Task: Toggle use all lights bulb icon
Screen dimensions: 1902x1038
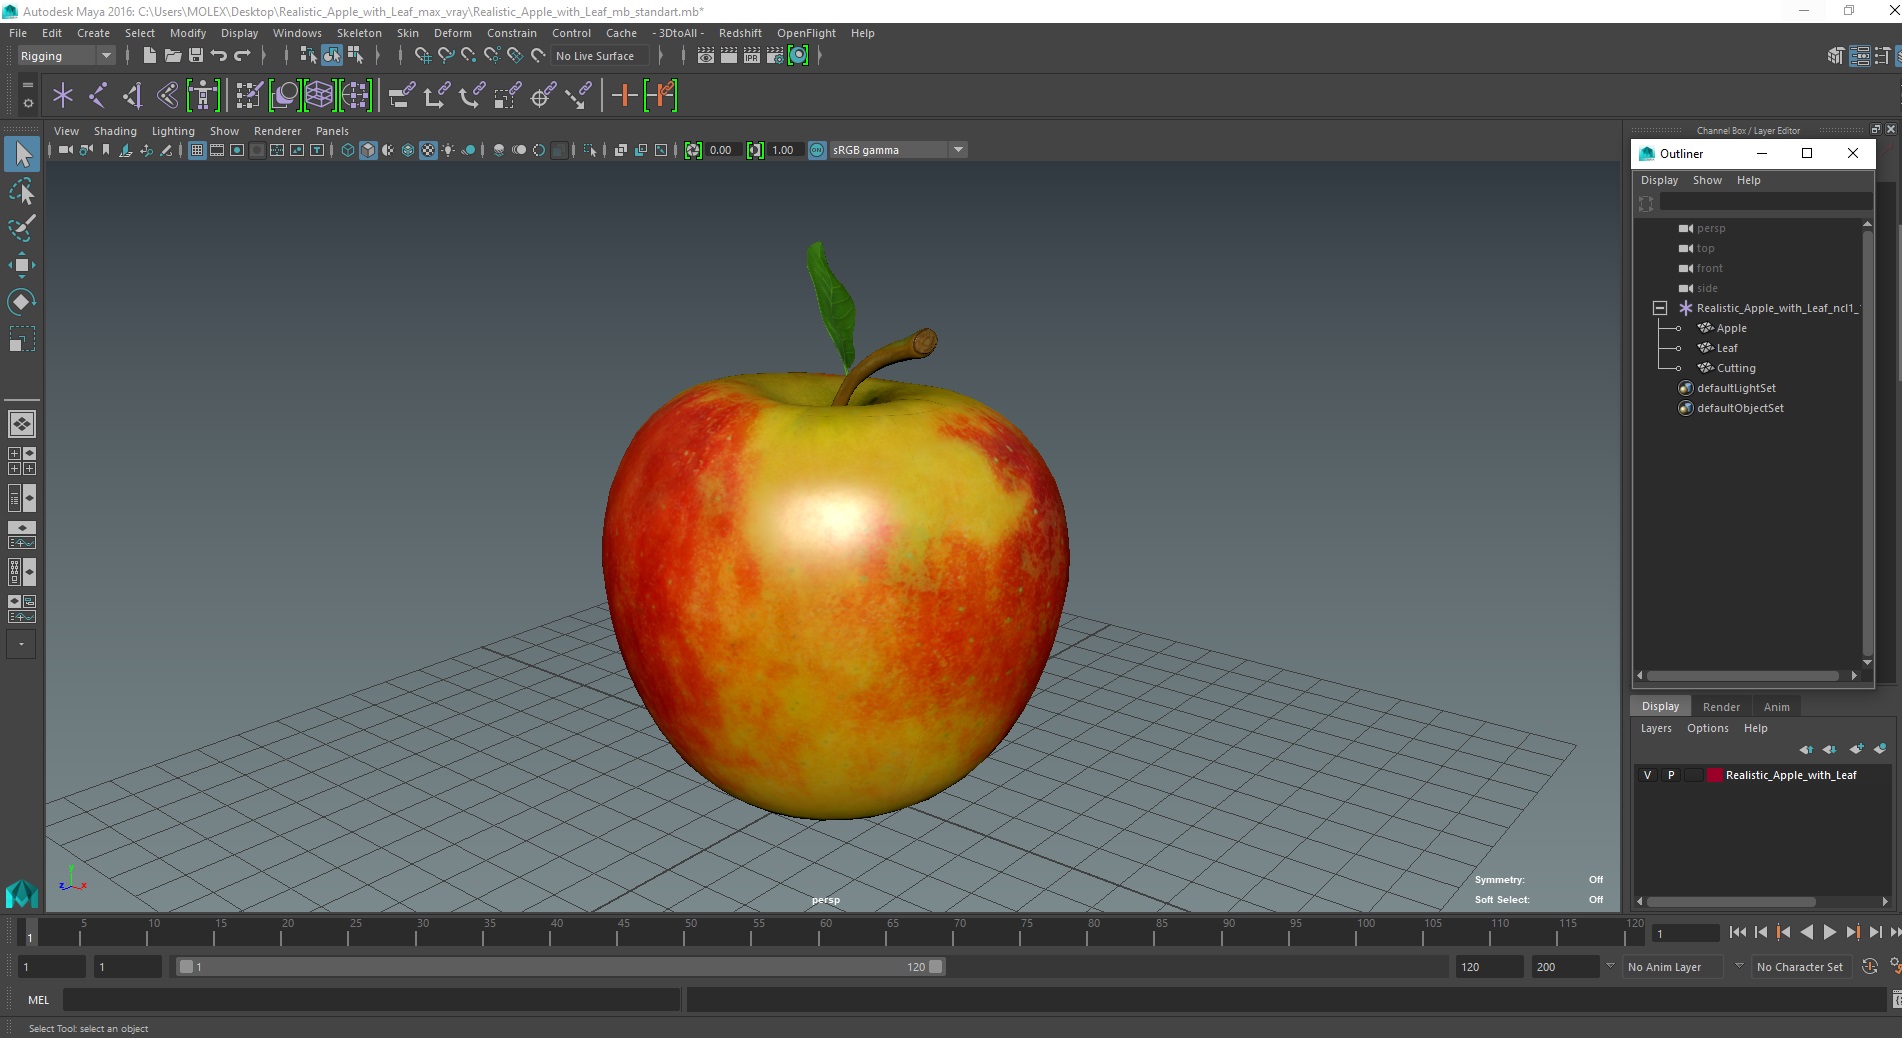Action: [x=448, y=150]
